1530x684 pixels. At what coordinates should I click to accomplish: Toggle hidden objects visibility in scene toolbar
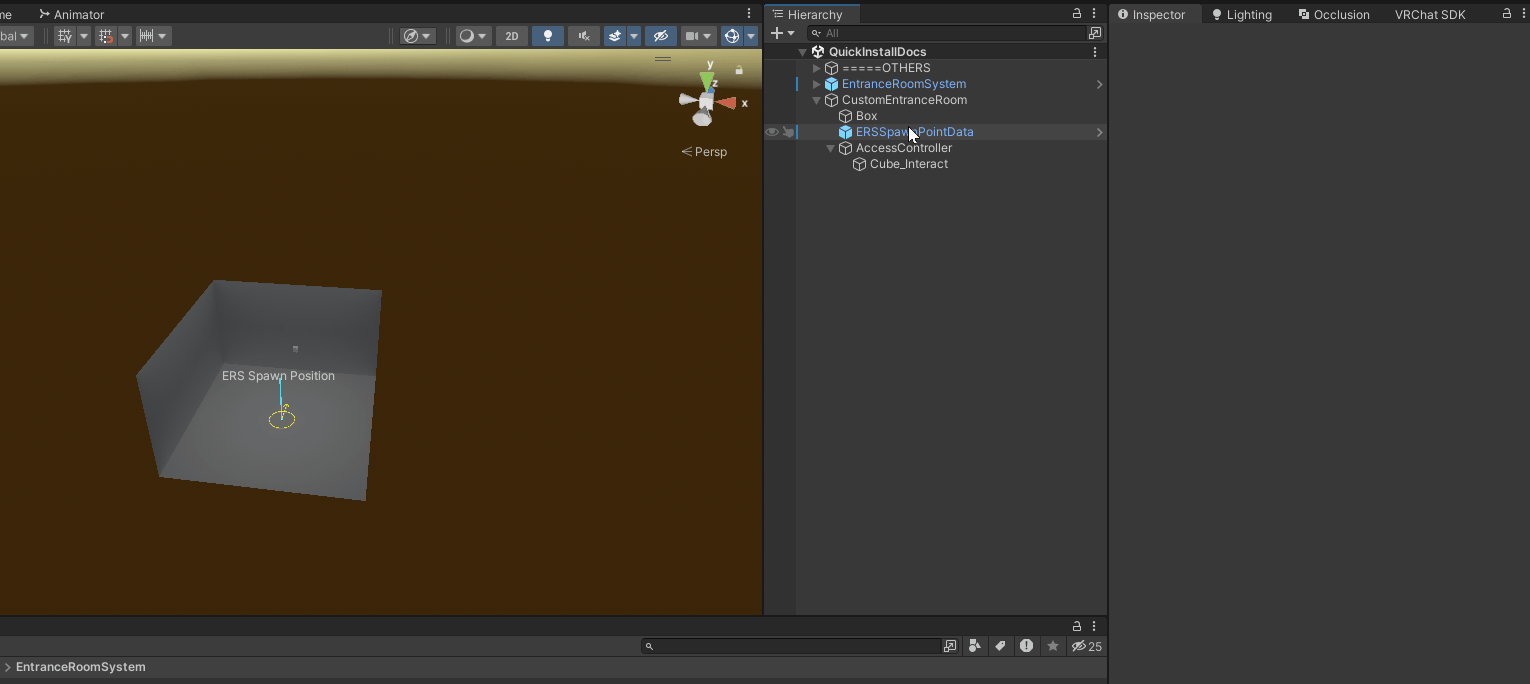pos(660,36)
